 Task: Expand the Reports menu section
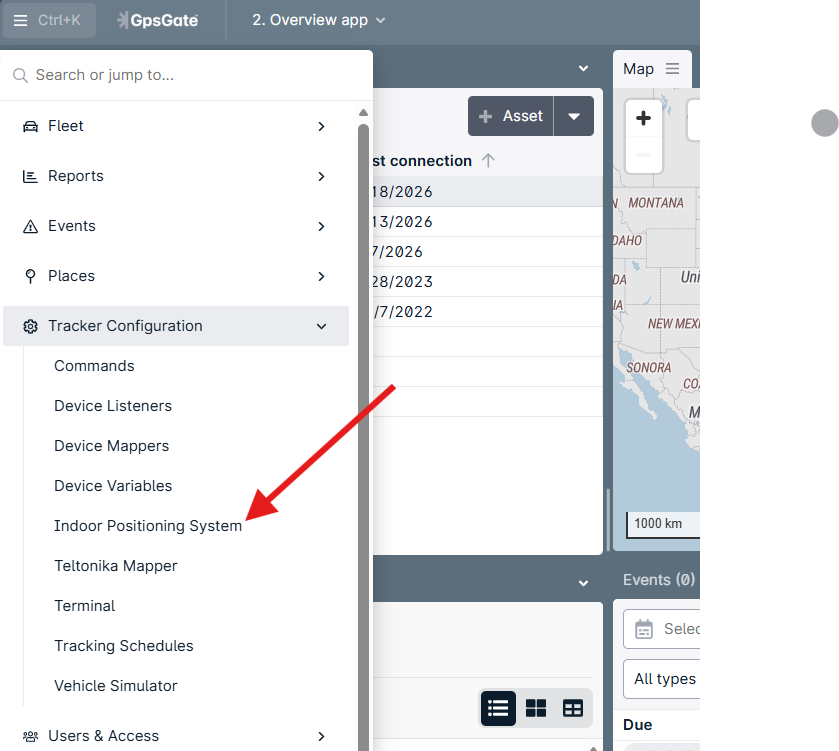176,176
